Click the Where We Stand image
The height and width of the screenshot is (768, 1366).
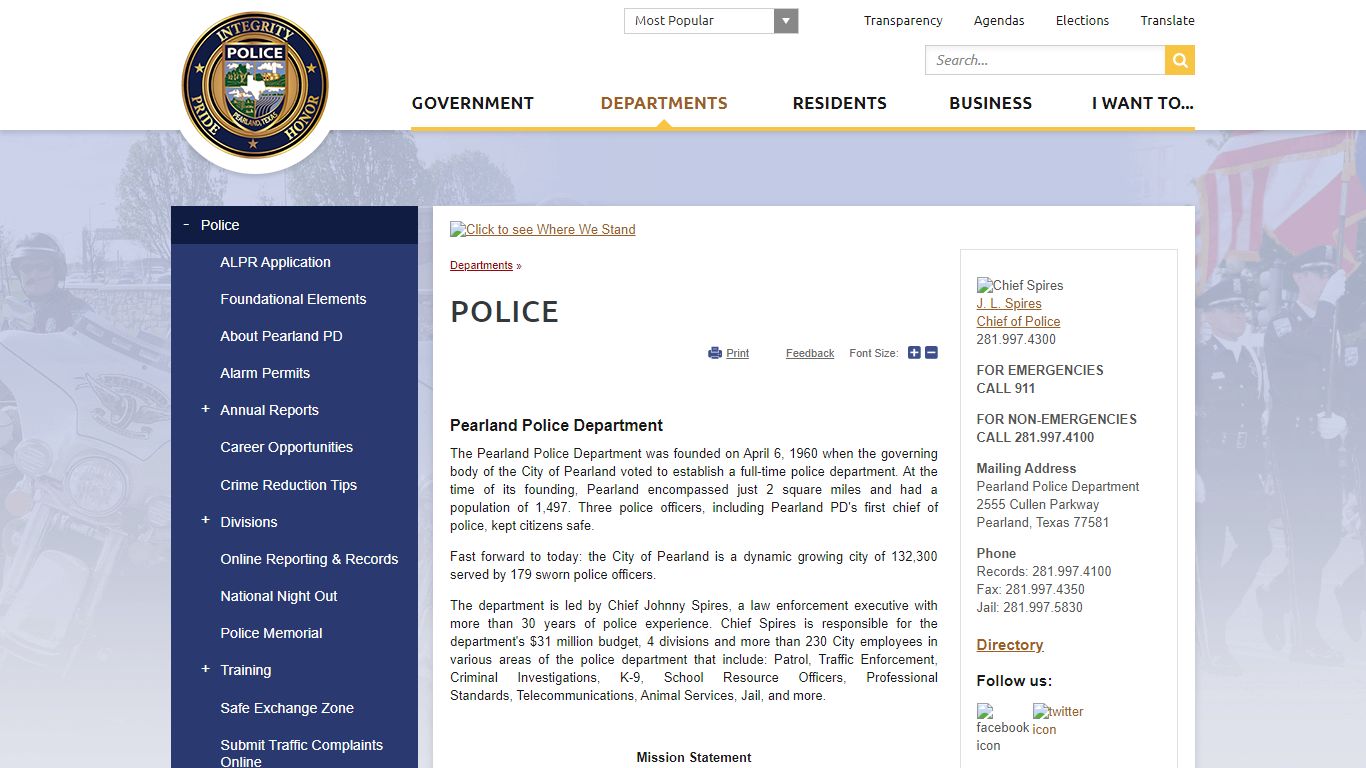click(x=543, y=229)
